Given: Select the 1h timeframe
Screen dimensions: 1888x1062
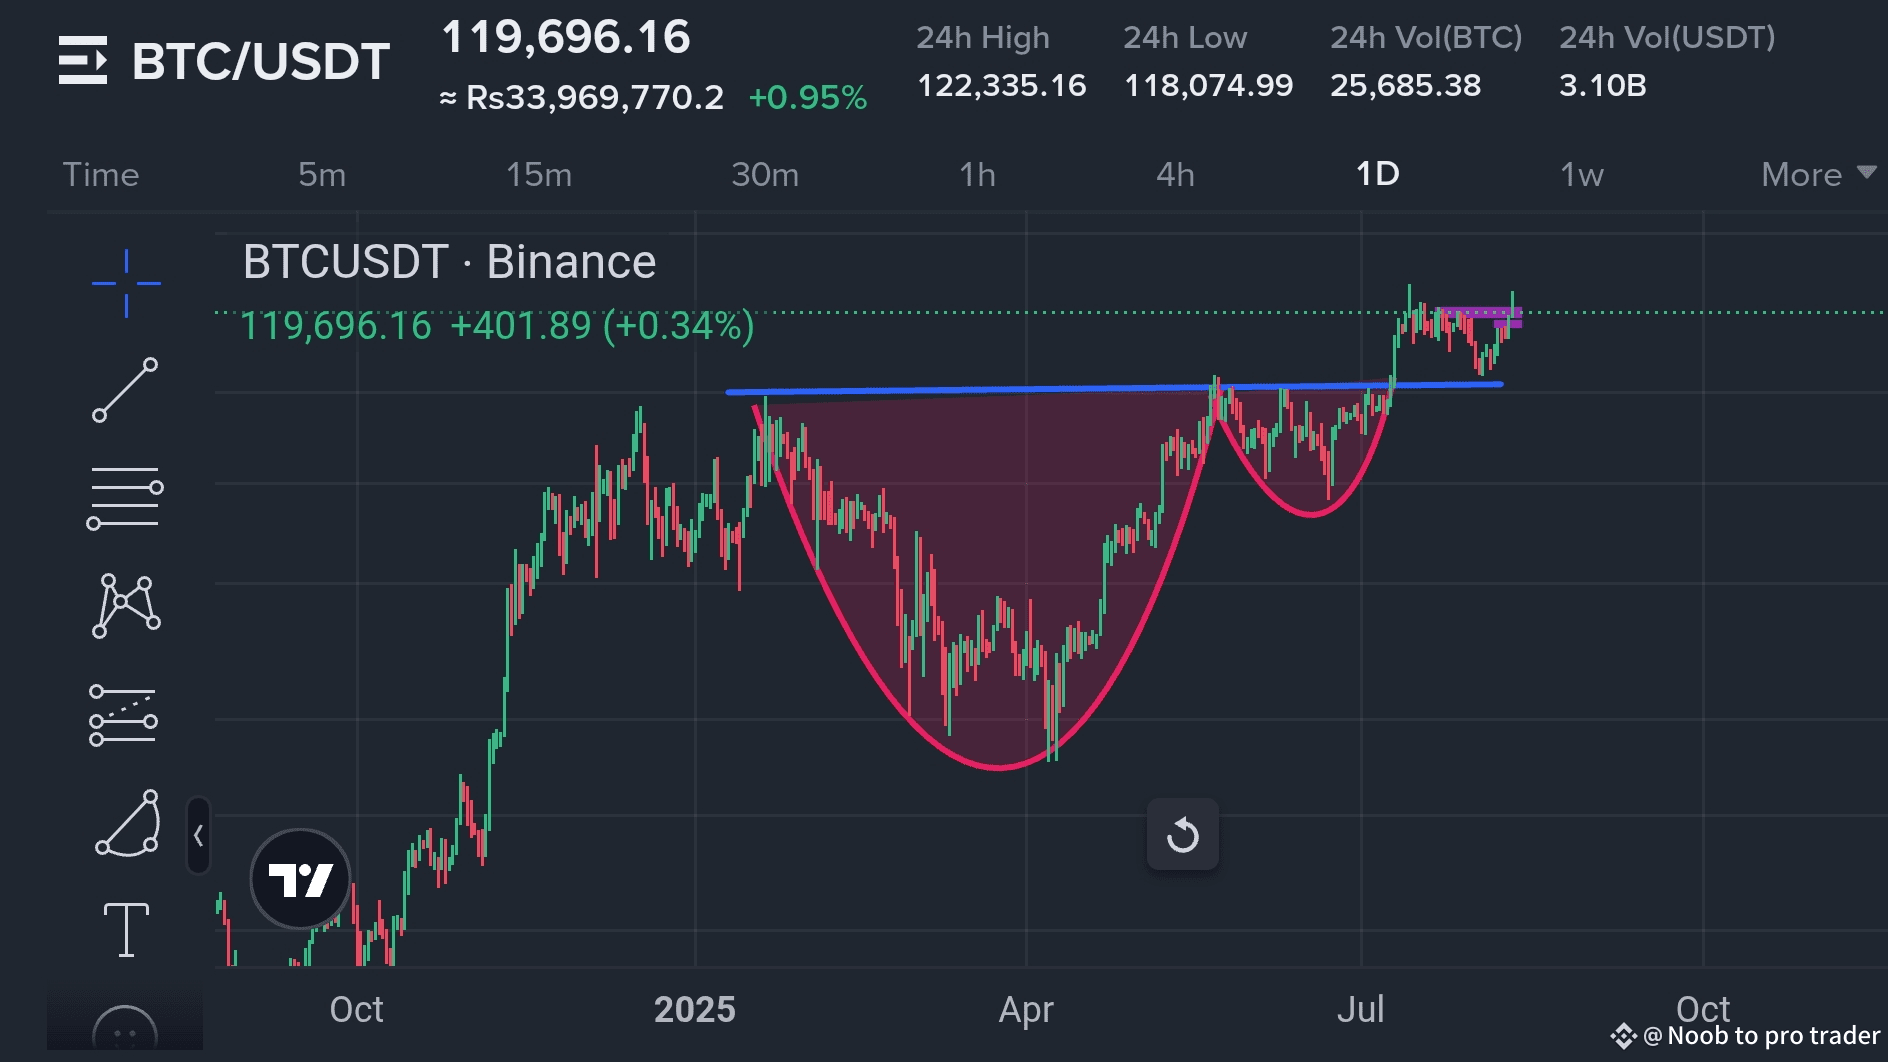Looking at the screenshot, I should pos(978,175).
